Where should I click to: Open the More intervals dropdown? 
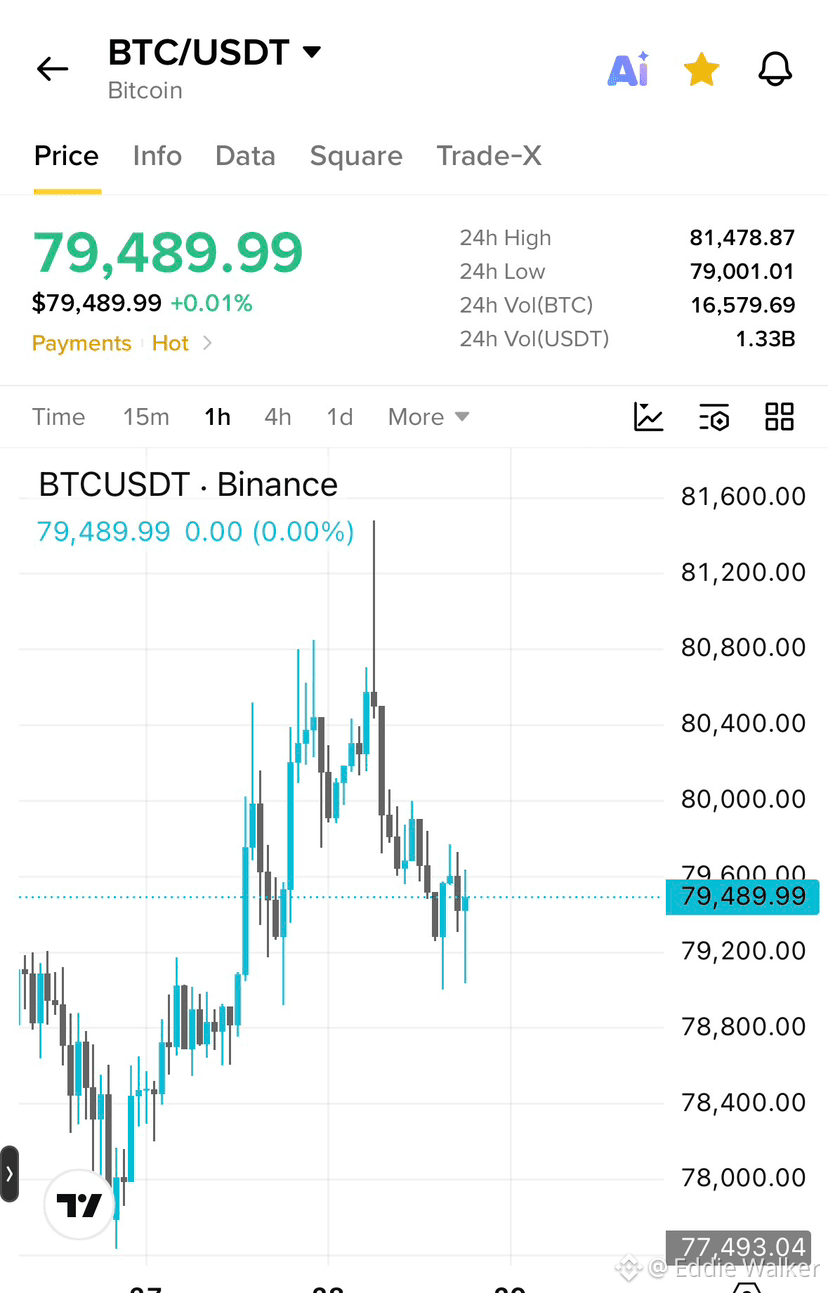tap(428, 417)
